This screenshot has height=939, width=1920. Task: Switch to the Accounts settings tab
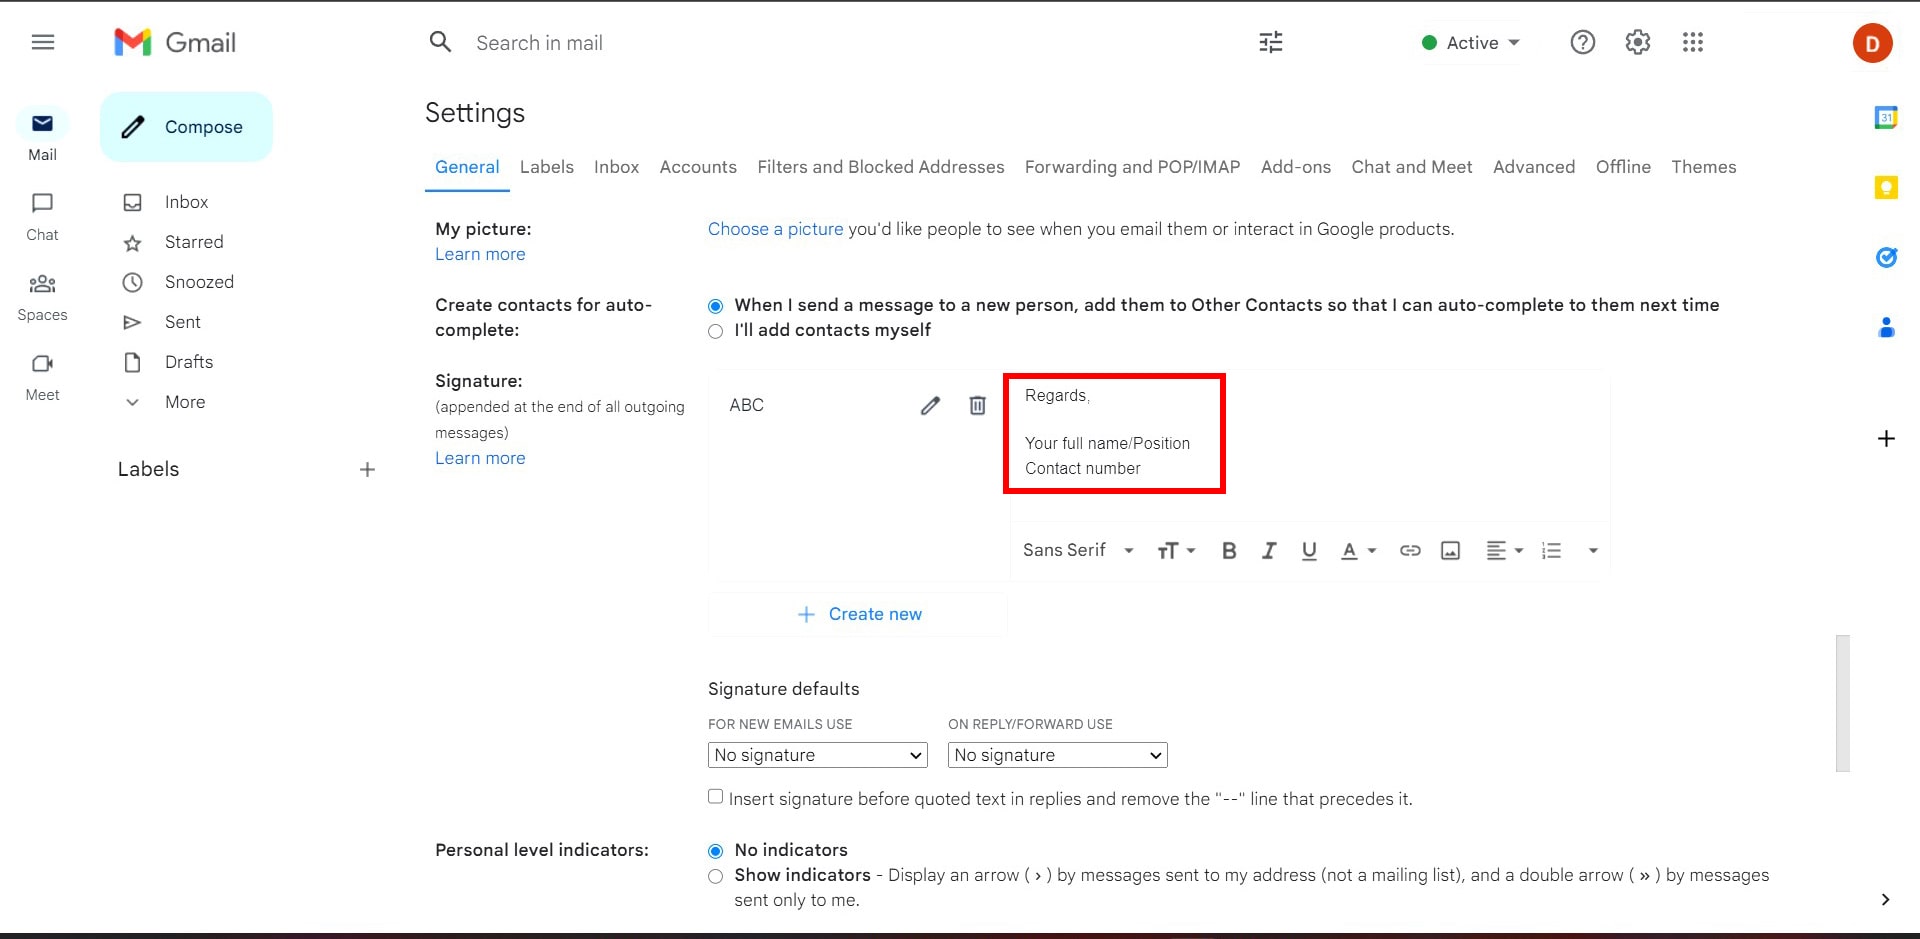[x=698, y=167]
